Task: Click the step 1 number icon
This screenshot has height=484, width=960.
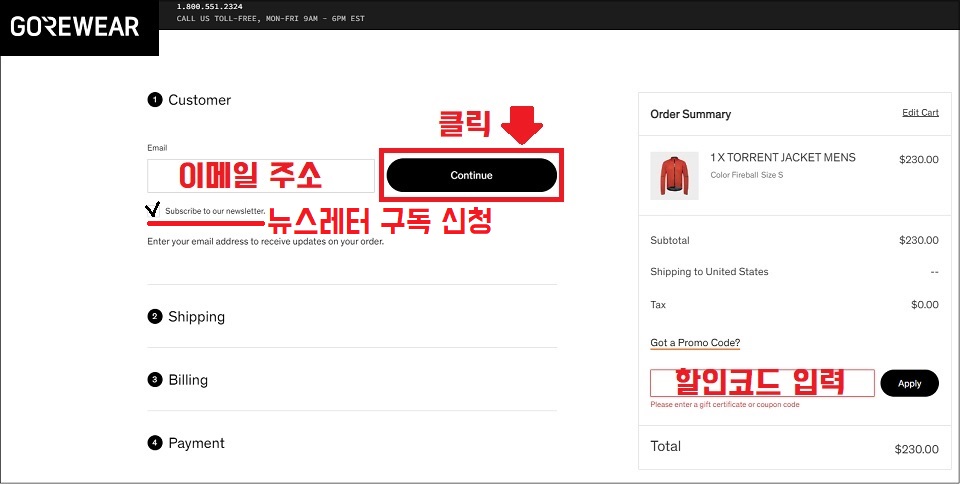Action: tap(155, 100)
